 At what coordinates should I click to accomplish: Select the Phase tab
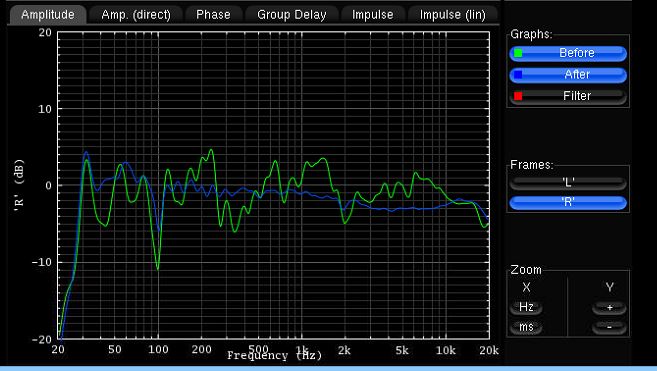coord(213,15)
